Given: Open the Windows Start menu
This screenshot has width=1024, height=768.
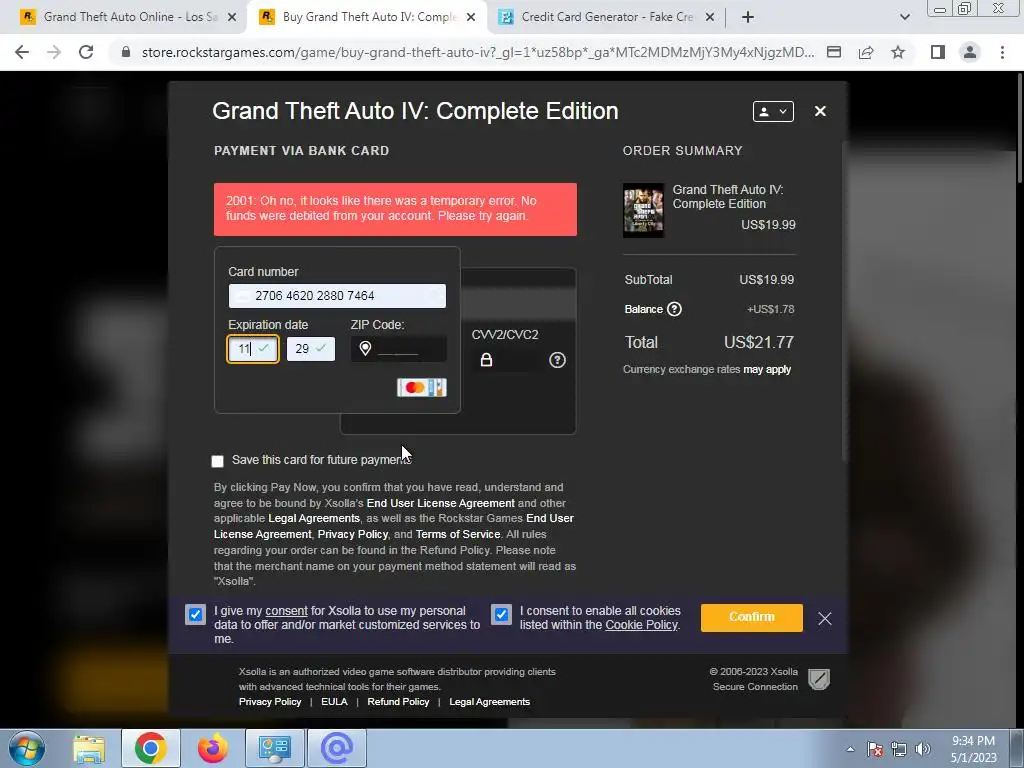Looking at the screenshot, I should tap(26, 748).
